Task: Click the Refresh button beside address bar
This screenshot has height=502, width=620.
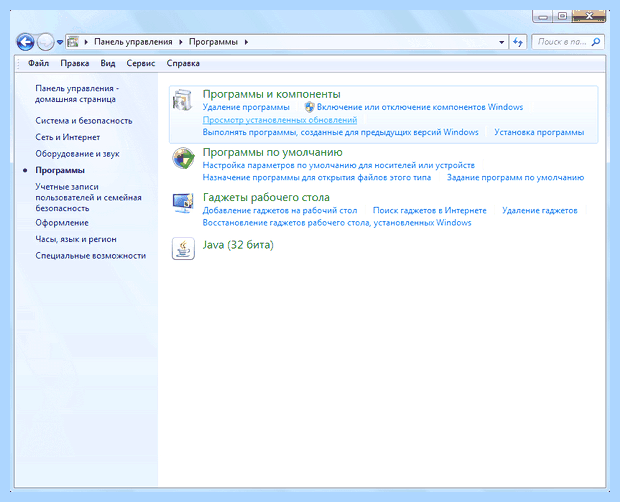Action: [x=518, y=42]
